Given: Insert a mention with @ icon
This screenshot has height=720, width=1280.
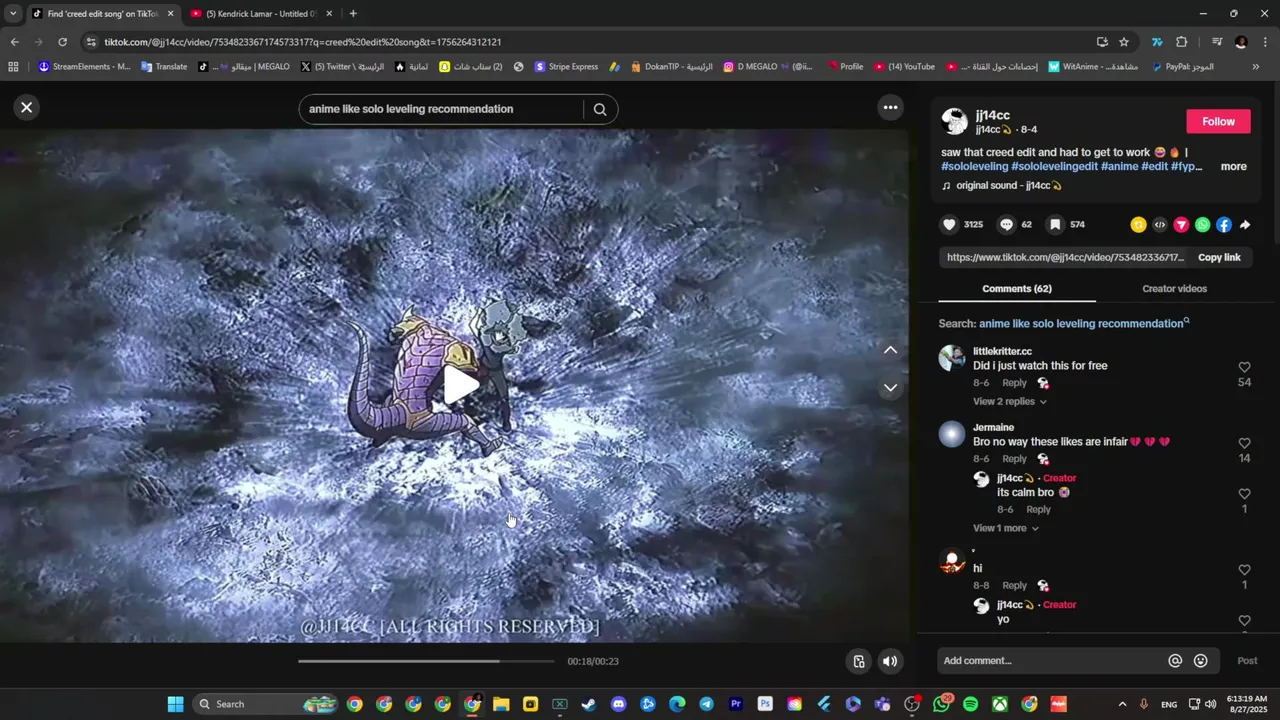Looking at the screenshot, I should (x=1175, y=661).
